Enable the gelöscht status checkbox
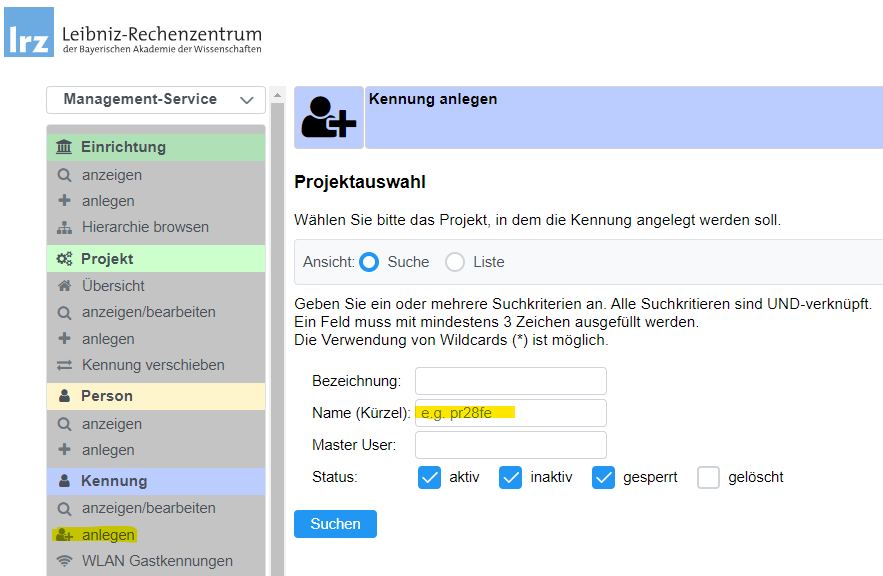883x576 pixels. (708, 477)
